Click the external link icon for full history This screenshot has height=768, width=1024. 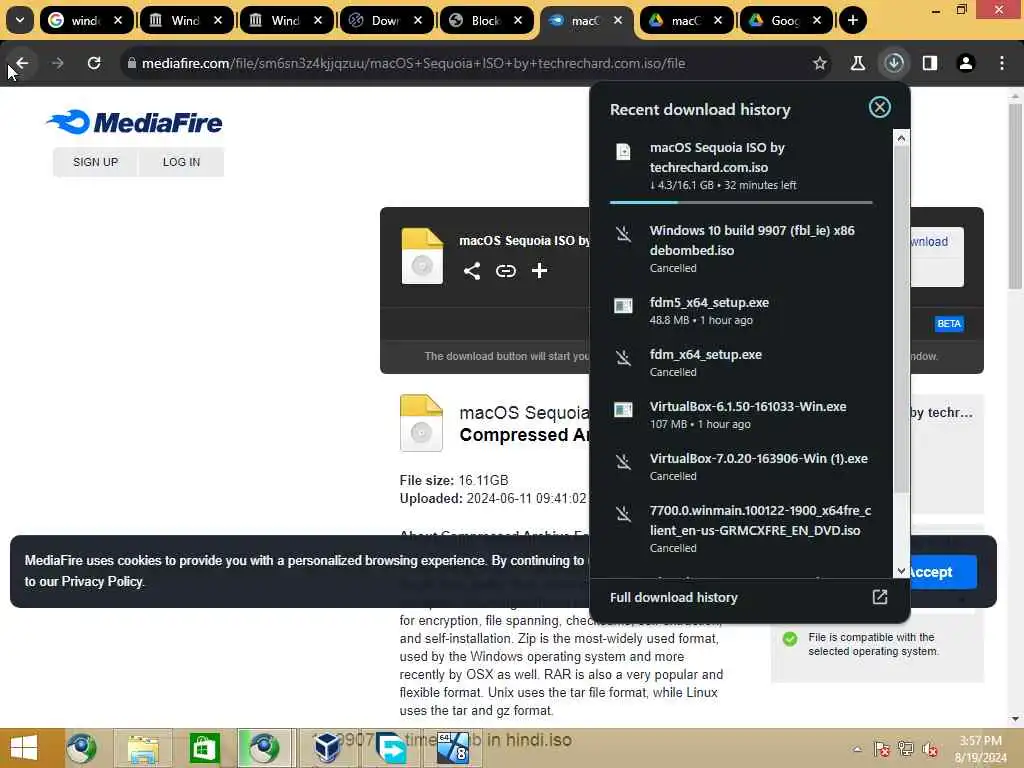coord(880,597)
